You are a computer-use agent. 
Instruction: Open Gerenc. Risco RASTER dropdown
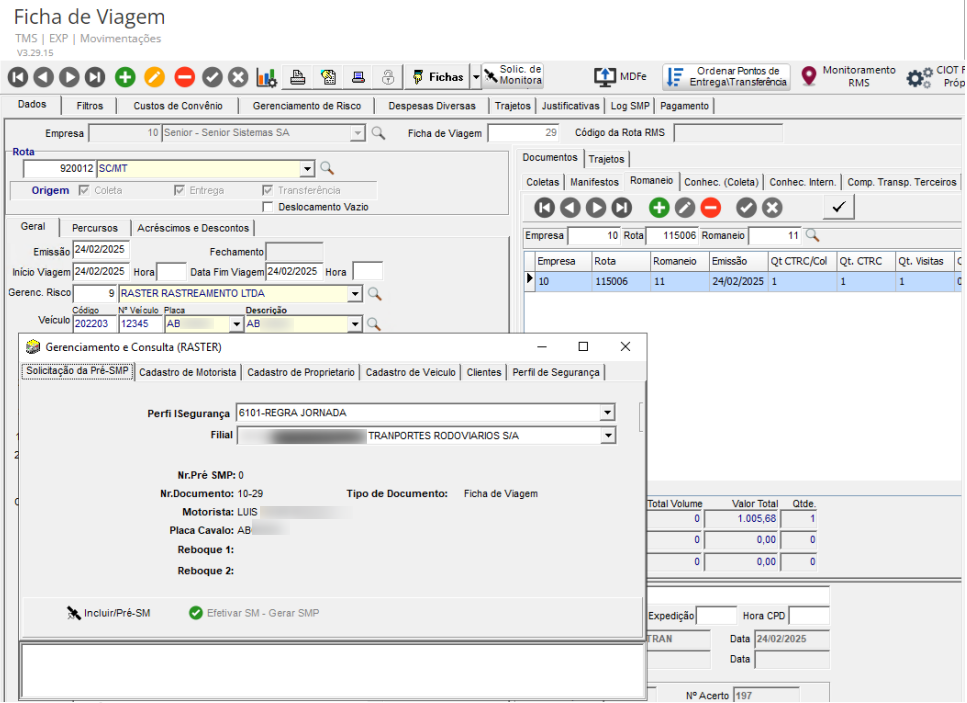(x=355, y=294)
